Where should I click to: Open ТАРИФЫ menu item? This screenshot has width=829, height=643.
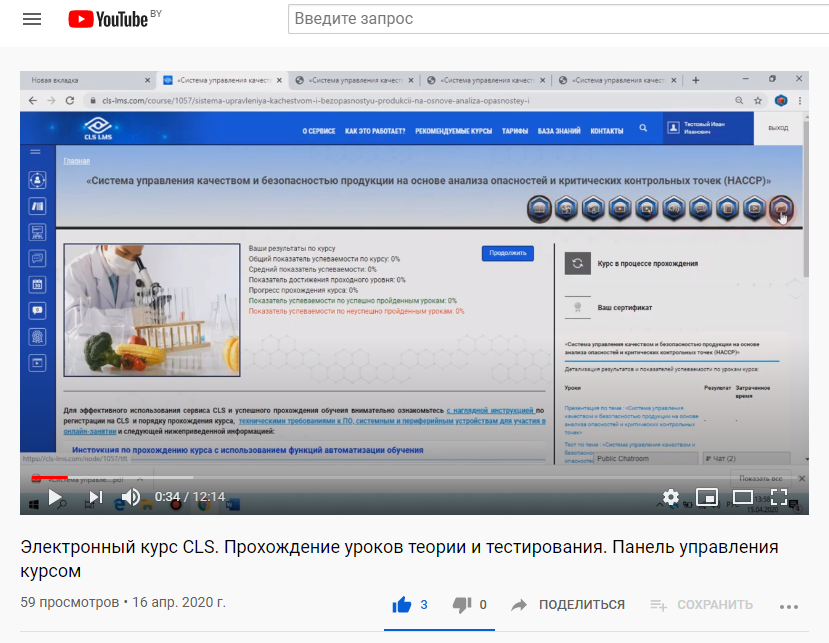click(515, 131)
